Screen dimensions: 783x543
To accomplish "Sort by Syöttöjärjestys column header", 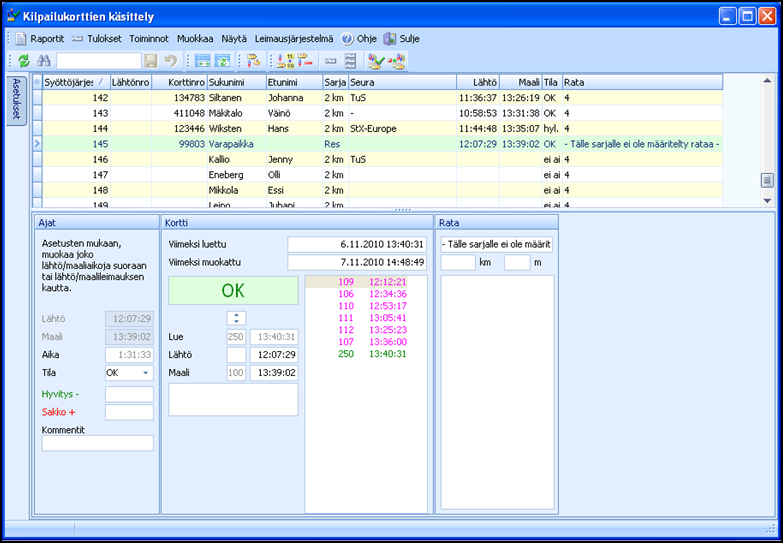I will (76, 82).
